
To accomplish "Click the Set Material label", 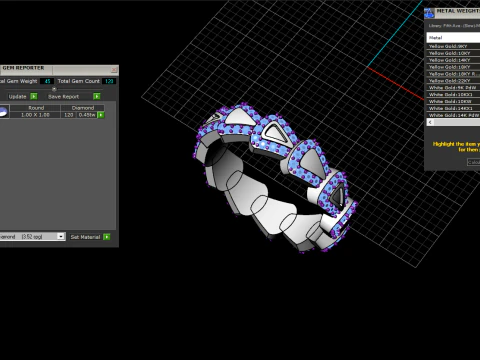I will coord(85,237).
